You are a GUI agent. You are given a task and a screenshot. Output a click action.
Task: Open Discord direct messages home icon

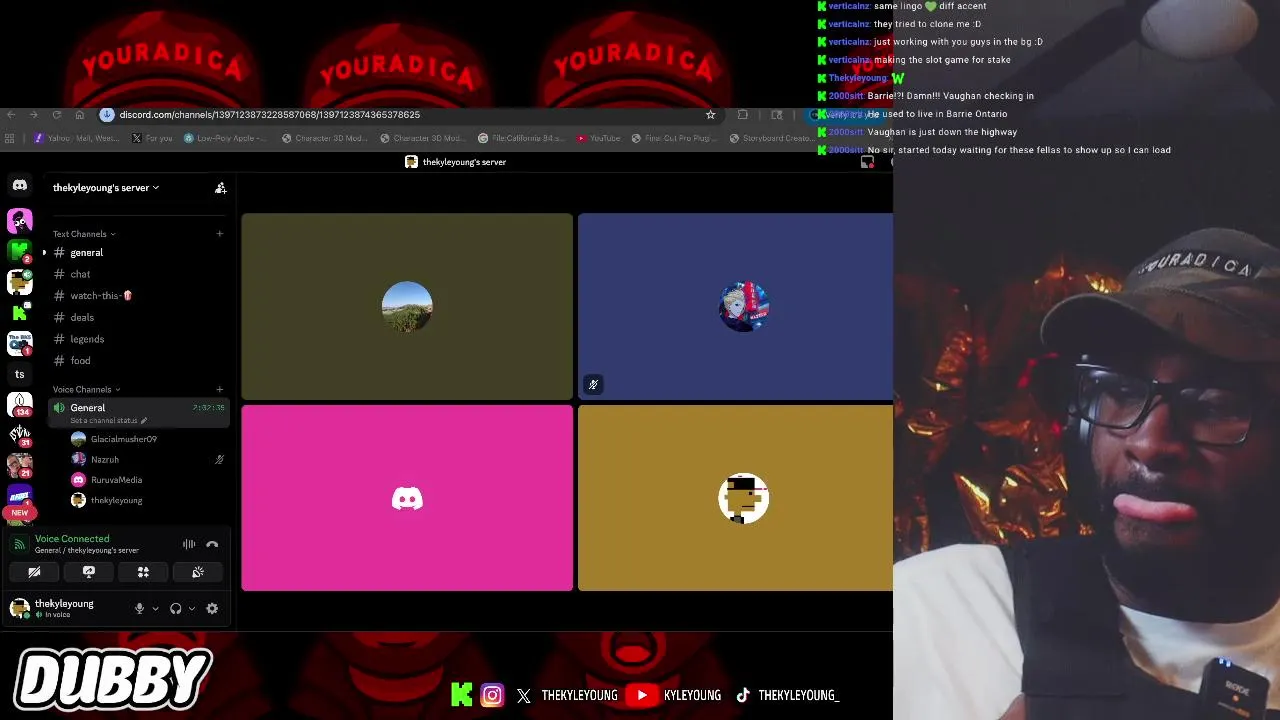click(x=19, y=185)
